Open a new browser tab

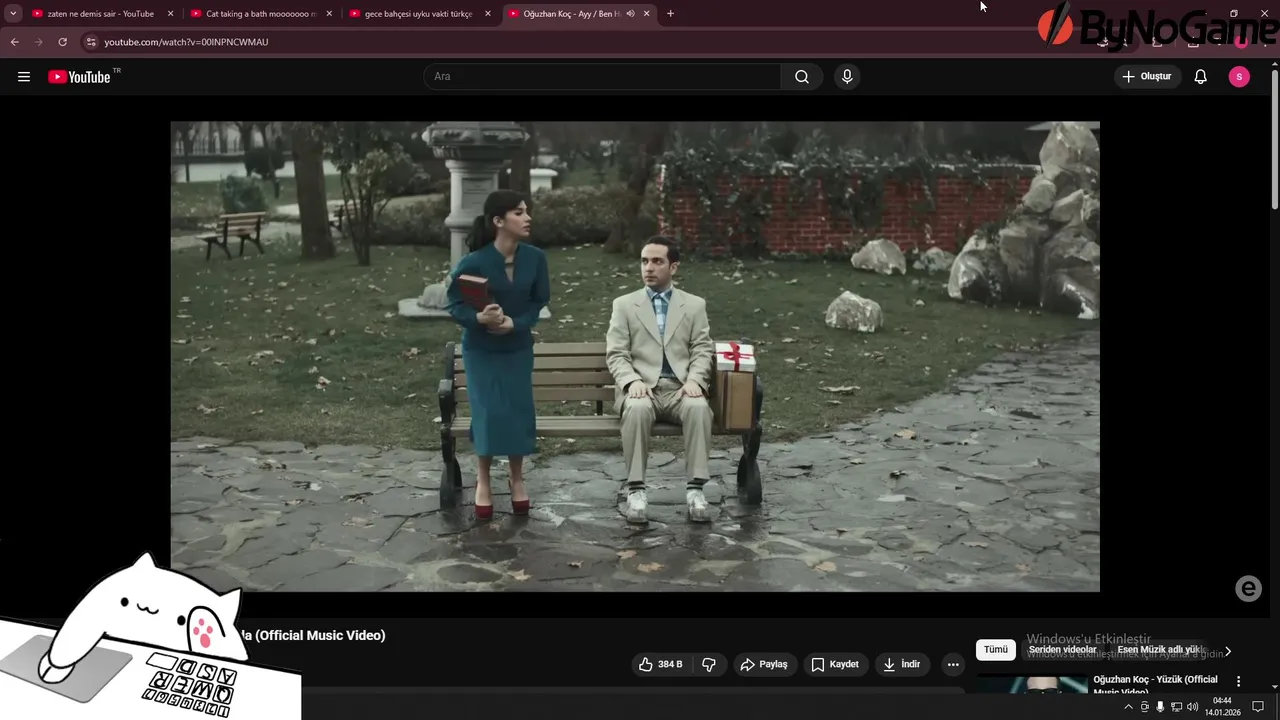point(670,14)
